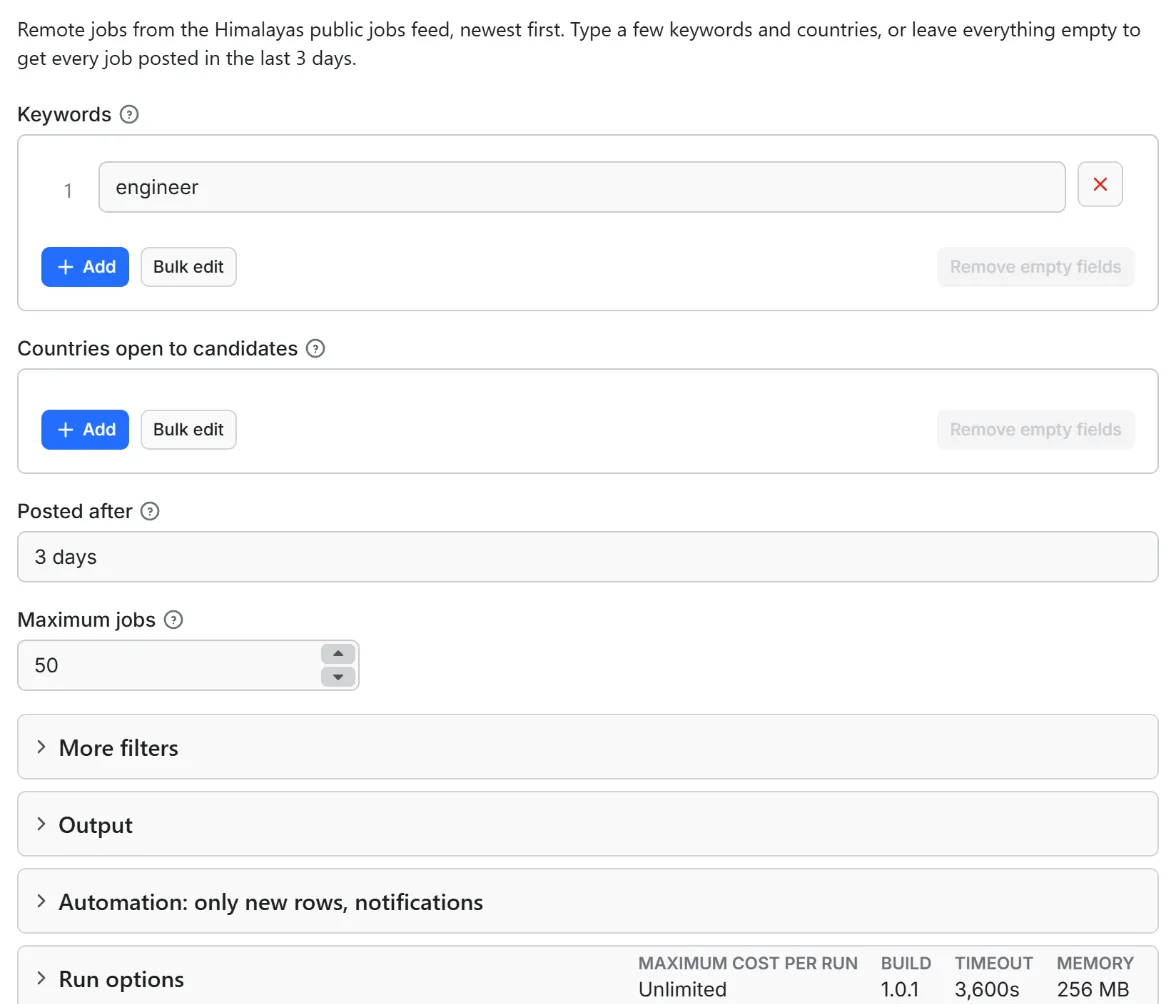Open help icon for Countries open to candidates
This screenshot has width=1176, height=1004.
point(316,349)
